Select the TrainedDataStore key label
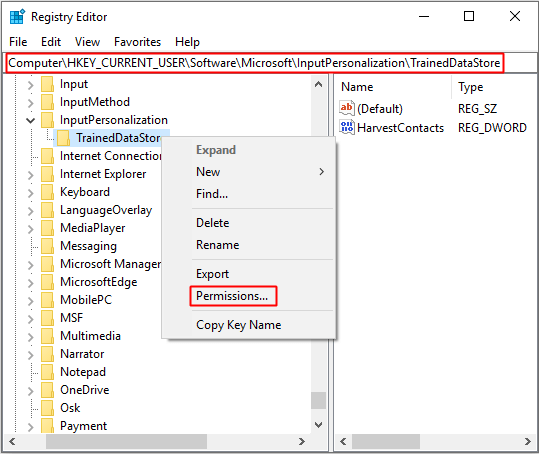The width and height of the screenshot is (539, 454). click(119, 138)
